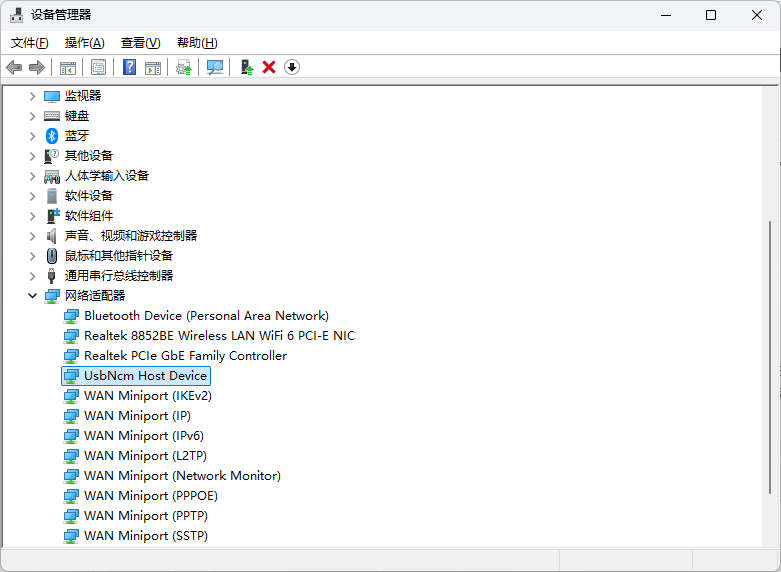Disable the device using the down-arrow circle icon

pos(292,67)
